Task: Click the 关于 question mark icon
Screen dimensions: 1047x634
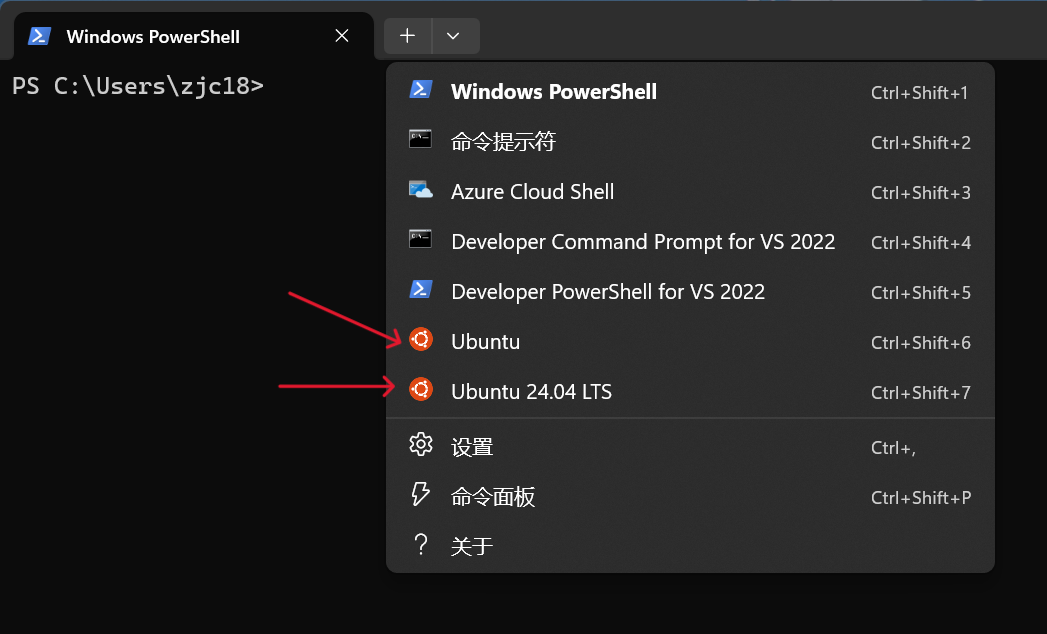Action: coord(421,545)
